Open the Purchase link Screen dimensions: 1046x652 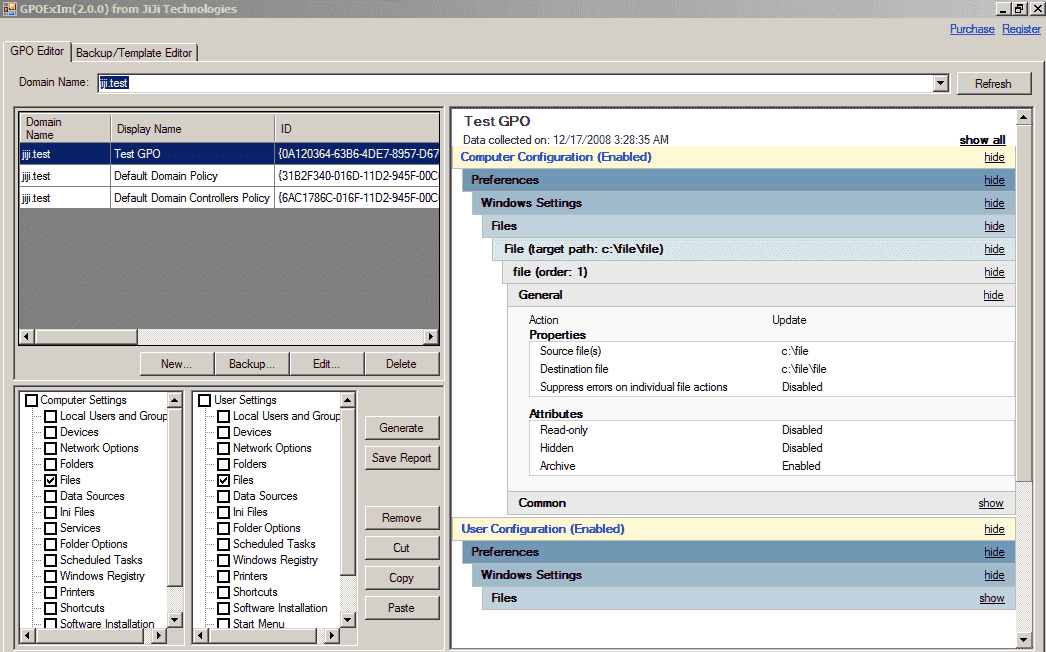971,29
